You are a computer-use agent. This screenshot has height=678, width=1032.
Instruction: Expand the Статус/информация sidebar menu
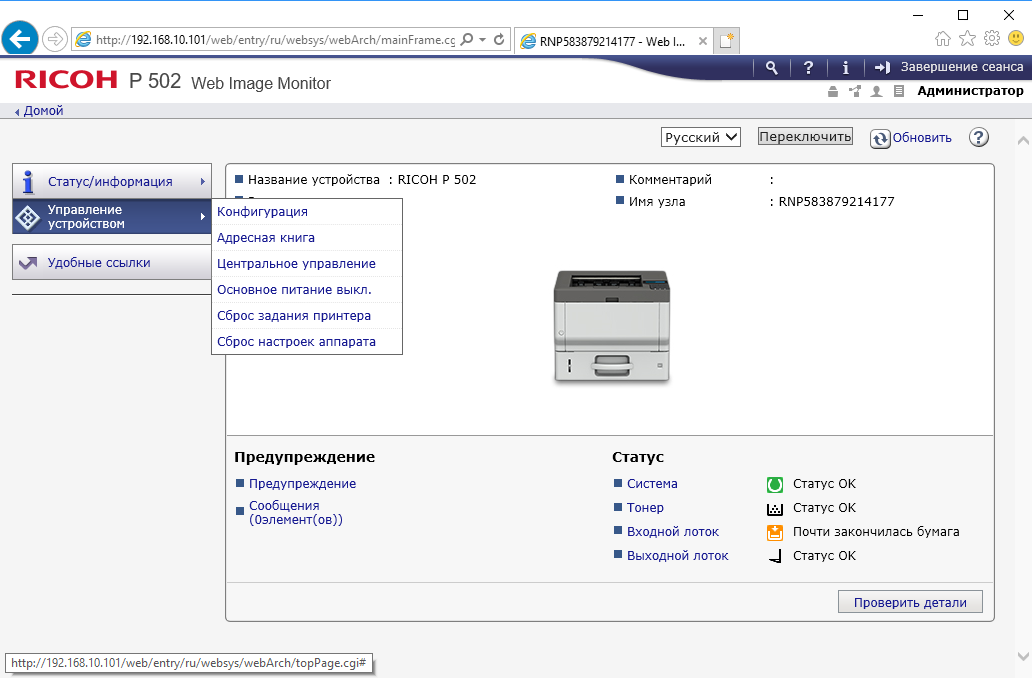(112, 182)
